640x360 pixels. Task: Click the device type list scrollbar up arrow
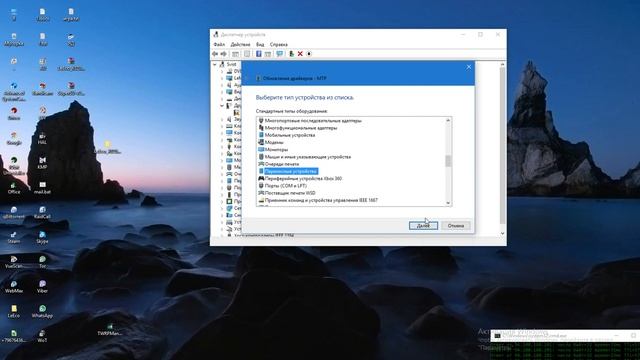(448, 120)
